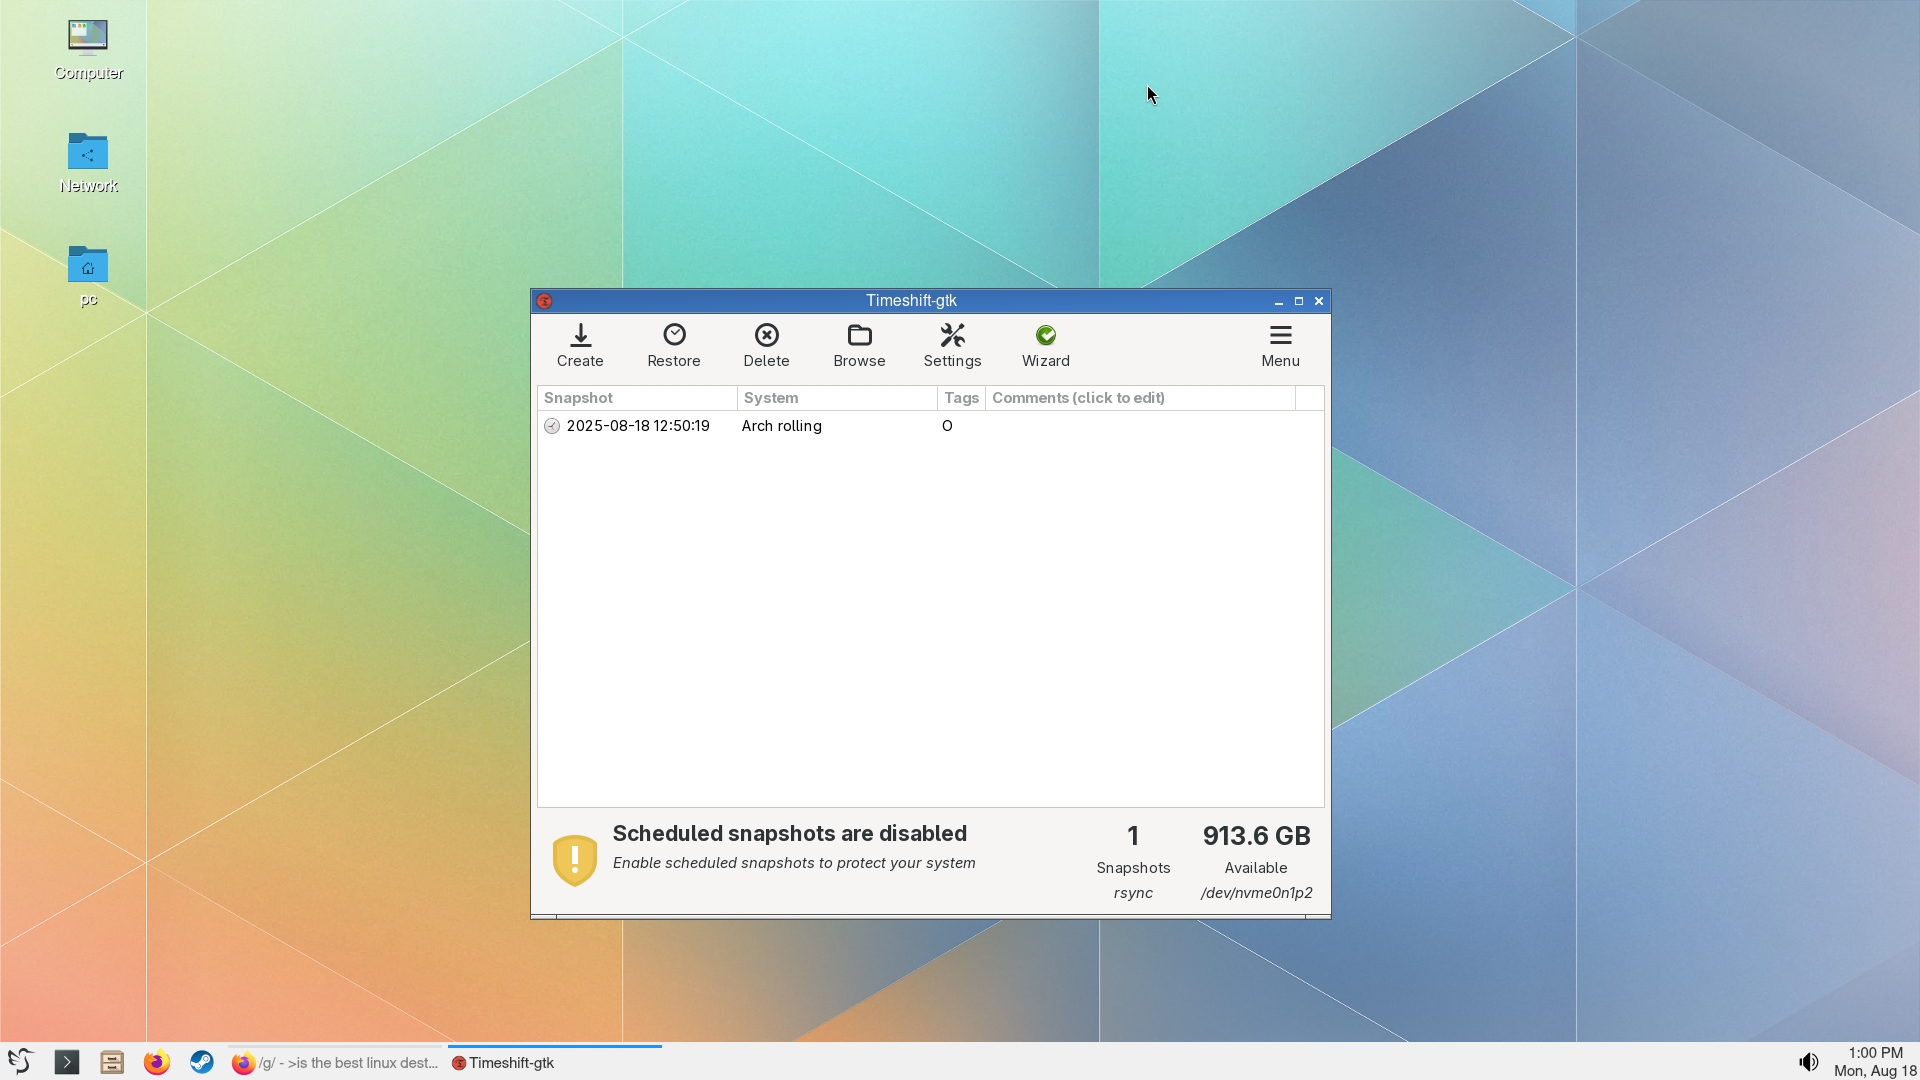Open the pc home folder icon
This screenshot has height=1080, width=1920.
pyautogui.click(x=88, y=265)
